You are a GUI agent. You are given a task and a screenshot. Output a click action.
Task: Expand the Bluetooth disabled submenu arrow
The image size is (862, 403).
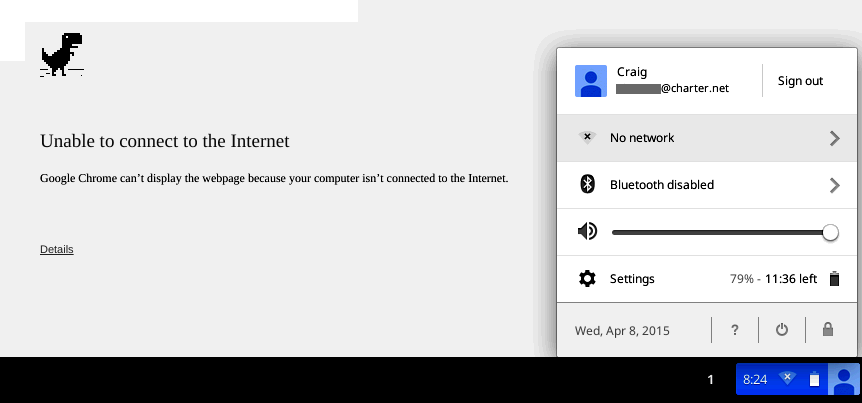(x=834, y=185)
